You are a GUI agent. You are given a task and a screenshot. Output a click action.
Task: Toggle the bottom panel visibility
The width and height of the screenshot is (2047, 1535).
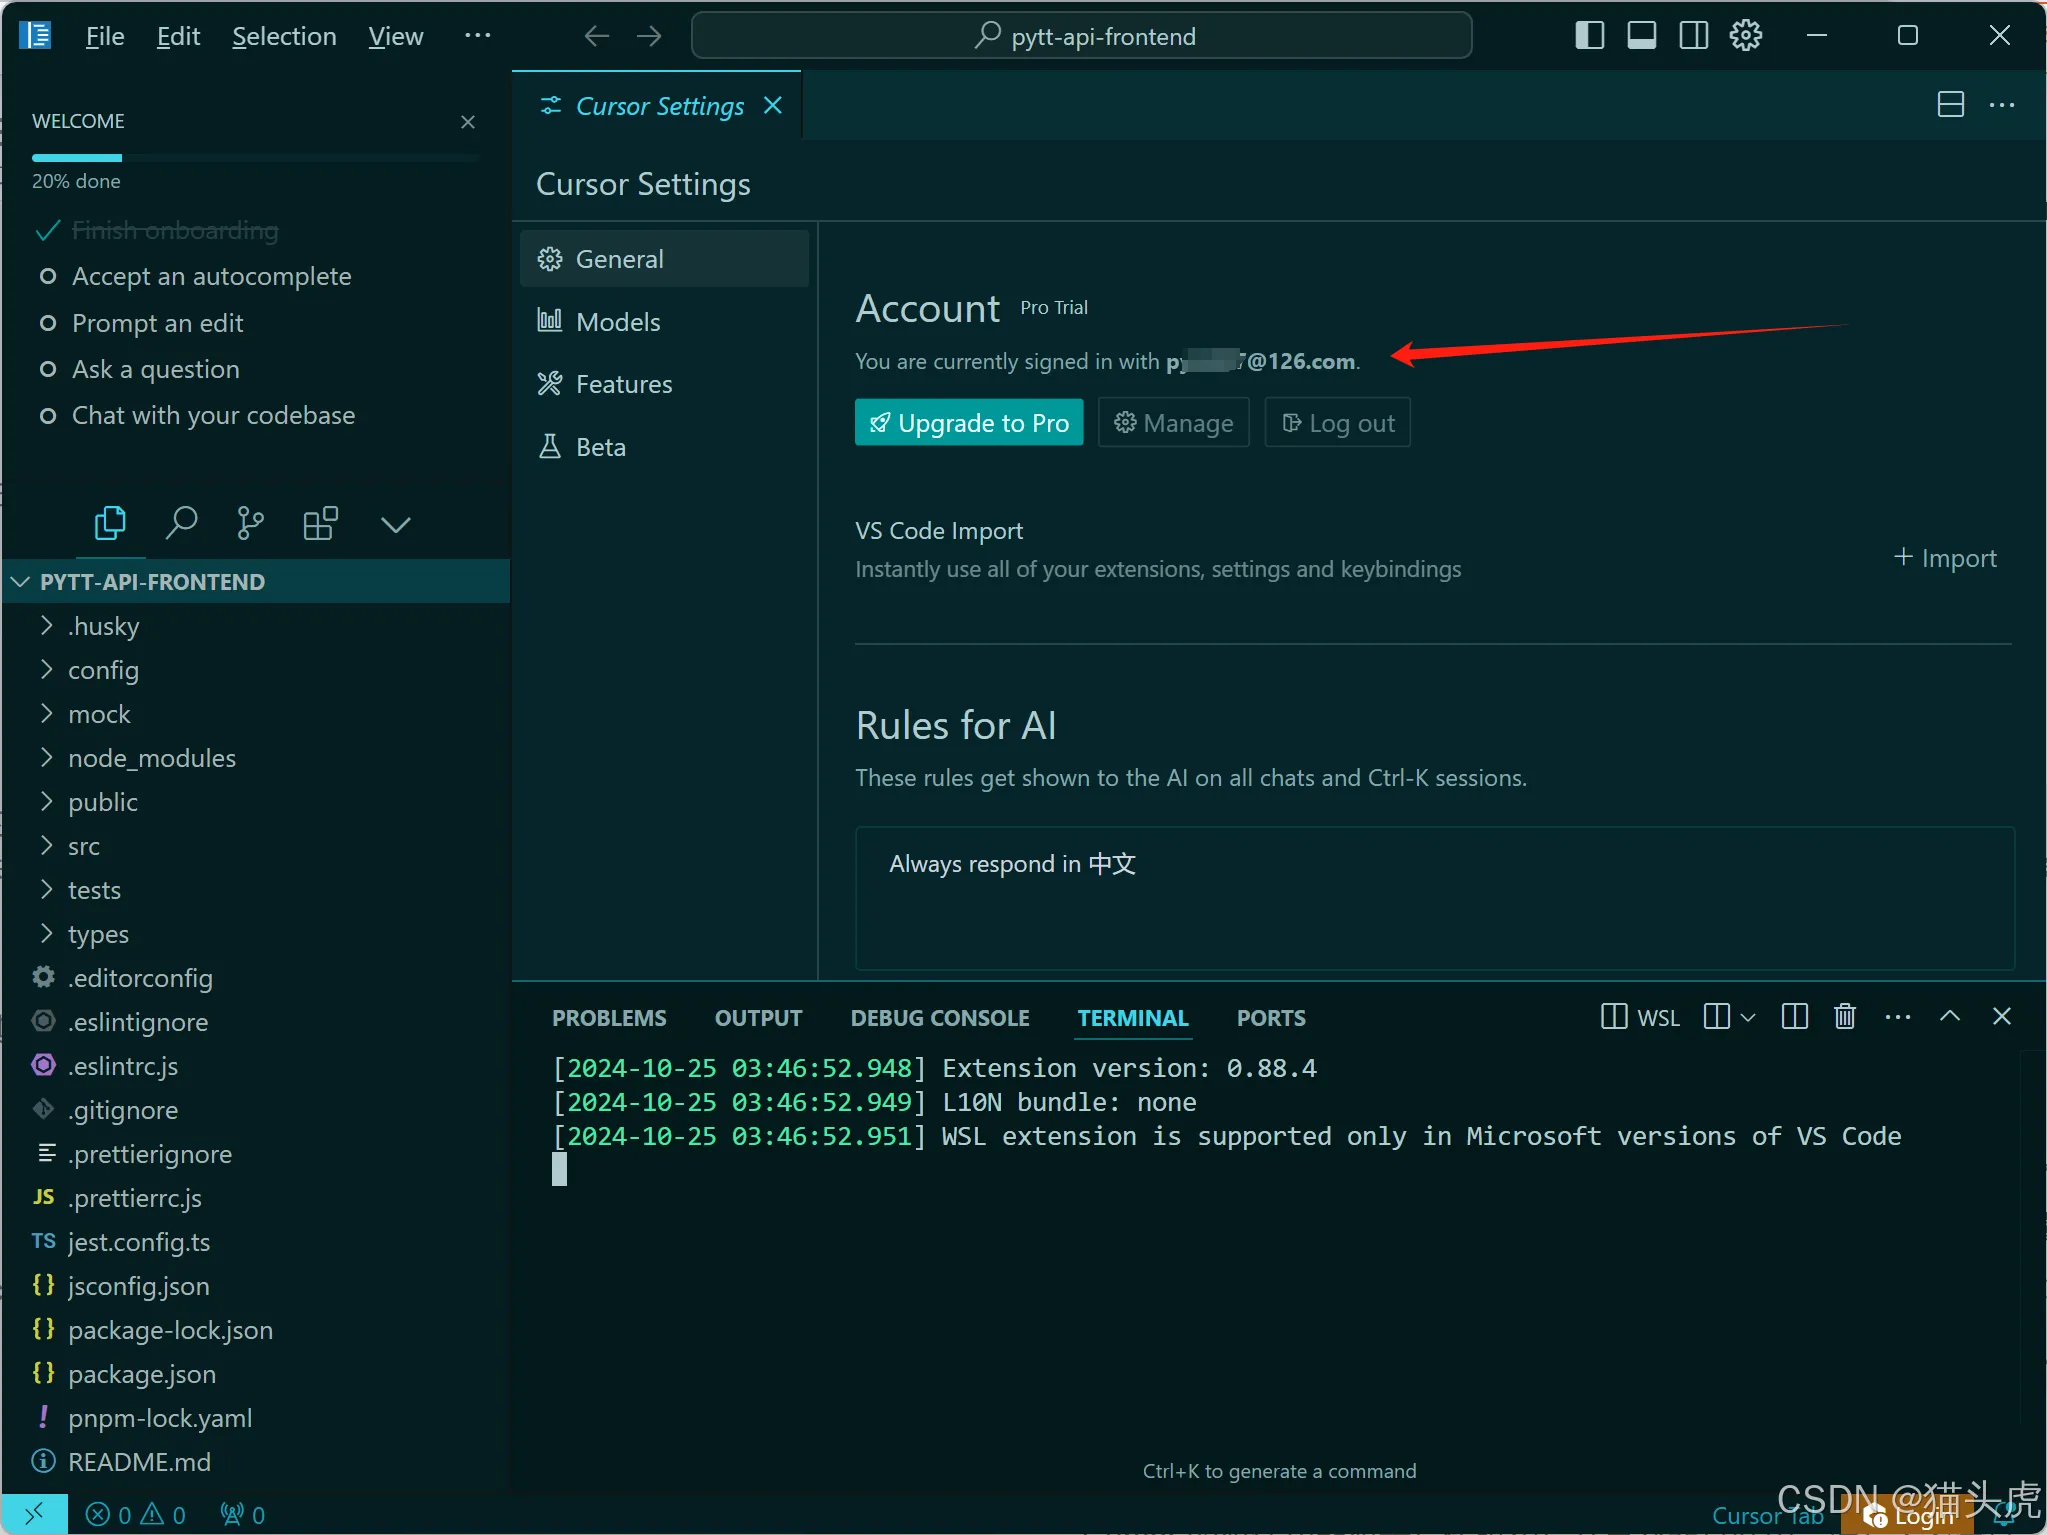[1641, 36]
